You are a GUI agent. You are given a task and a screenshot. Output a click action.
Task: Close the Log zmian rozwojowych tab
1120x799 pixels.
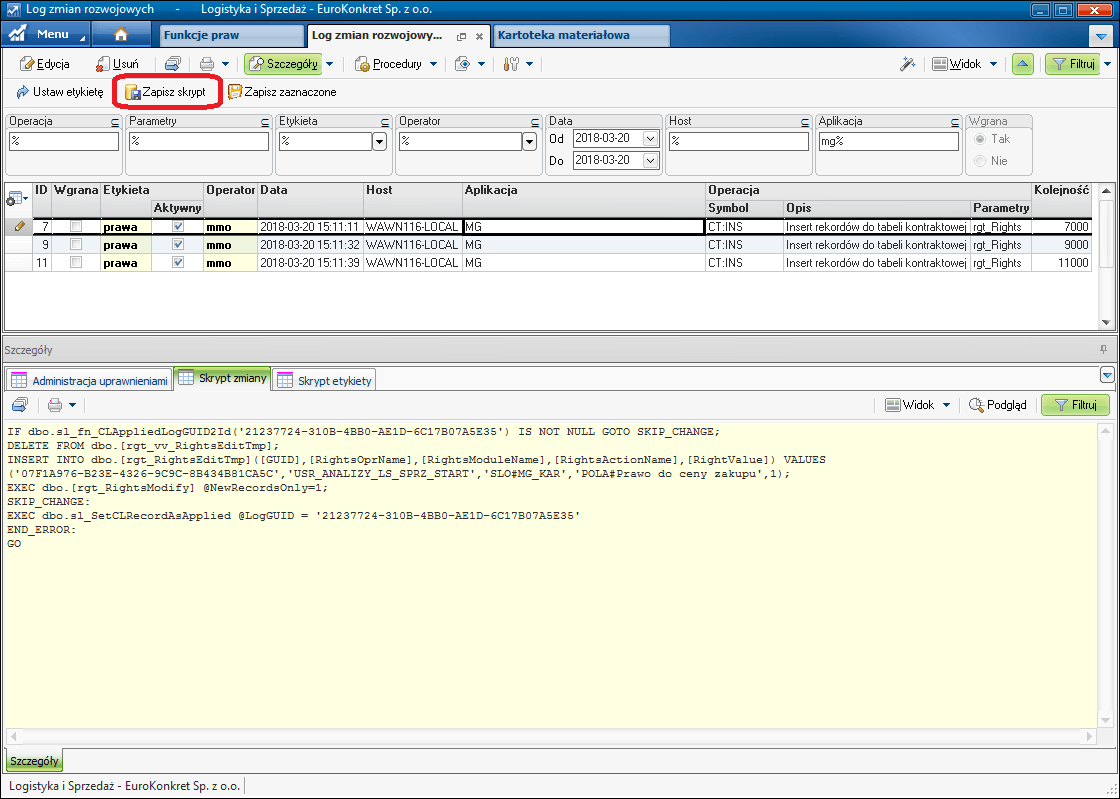479,36
